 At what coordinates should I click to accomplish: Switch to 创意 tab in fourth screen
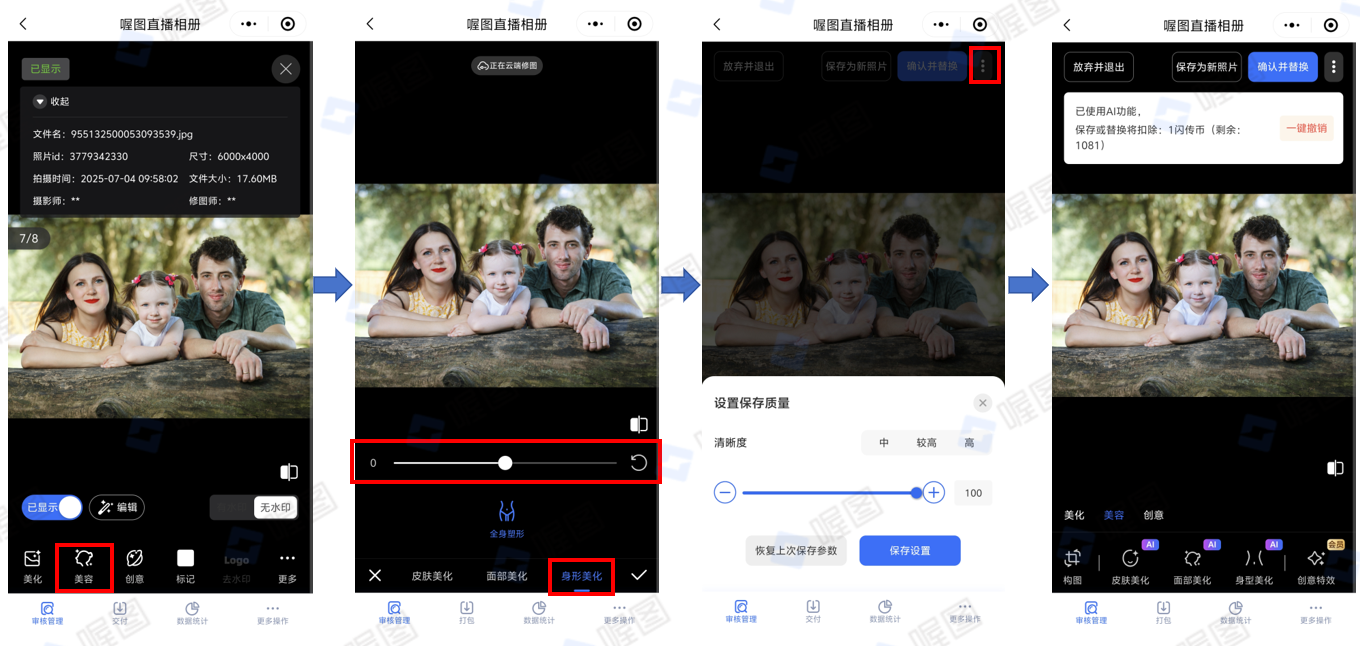pos(1153,515)
